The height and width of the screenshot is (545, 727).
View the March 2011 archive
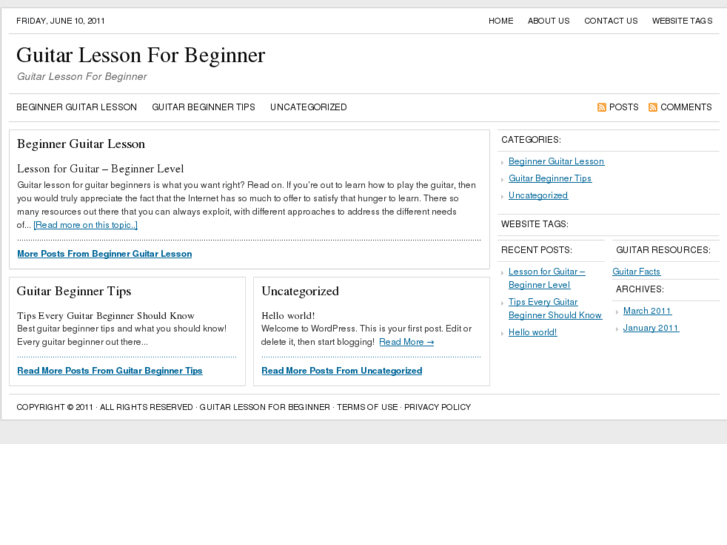pyautogui.click(x=647, y=311)
